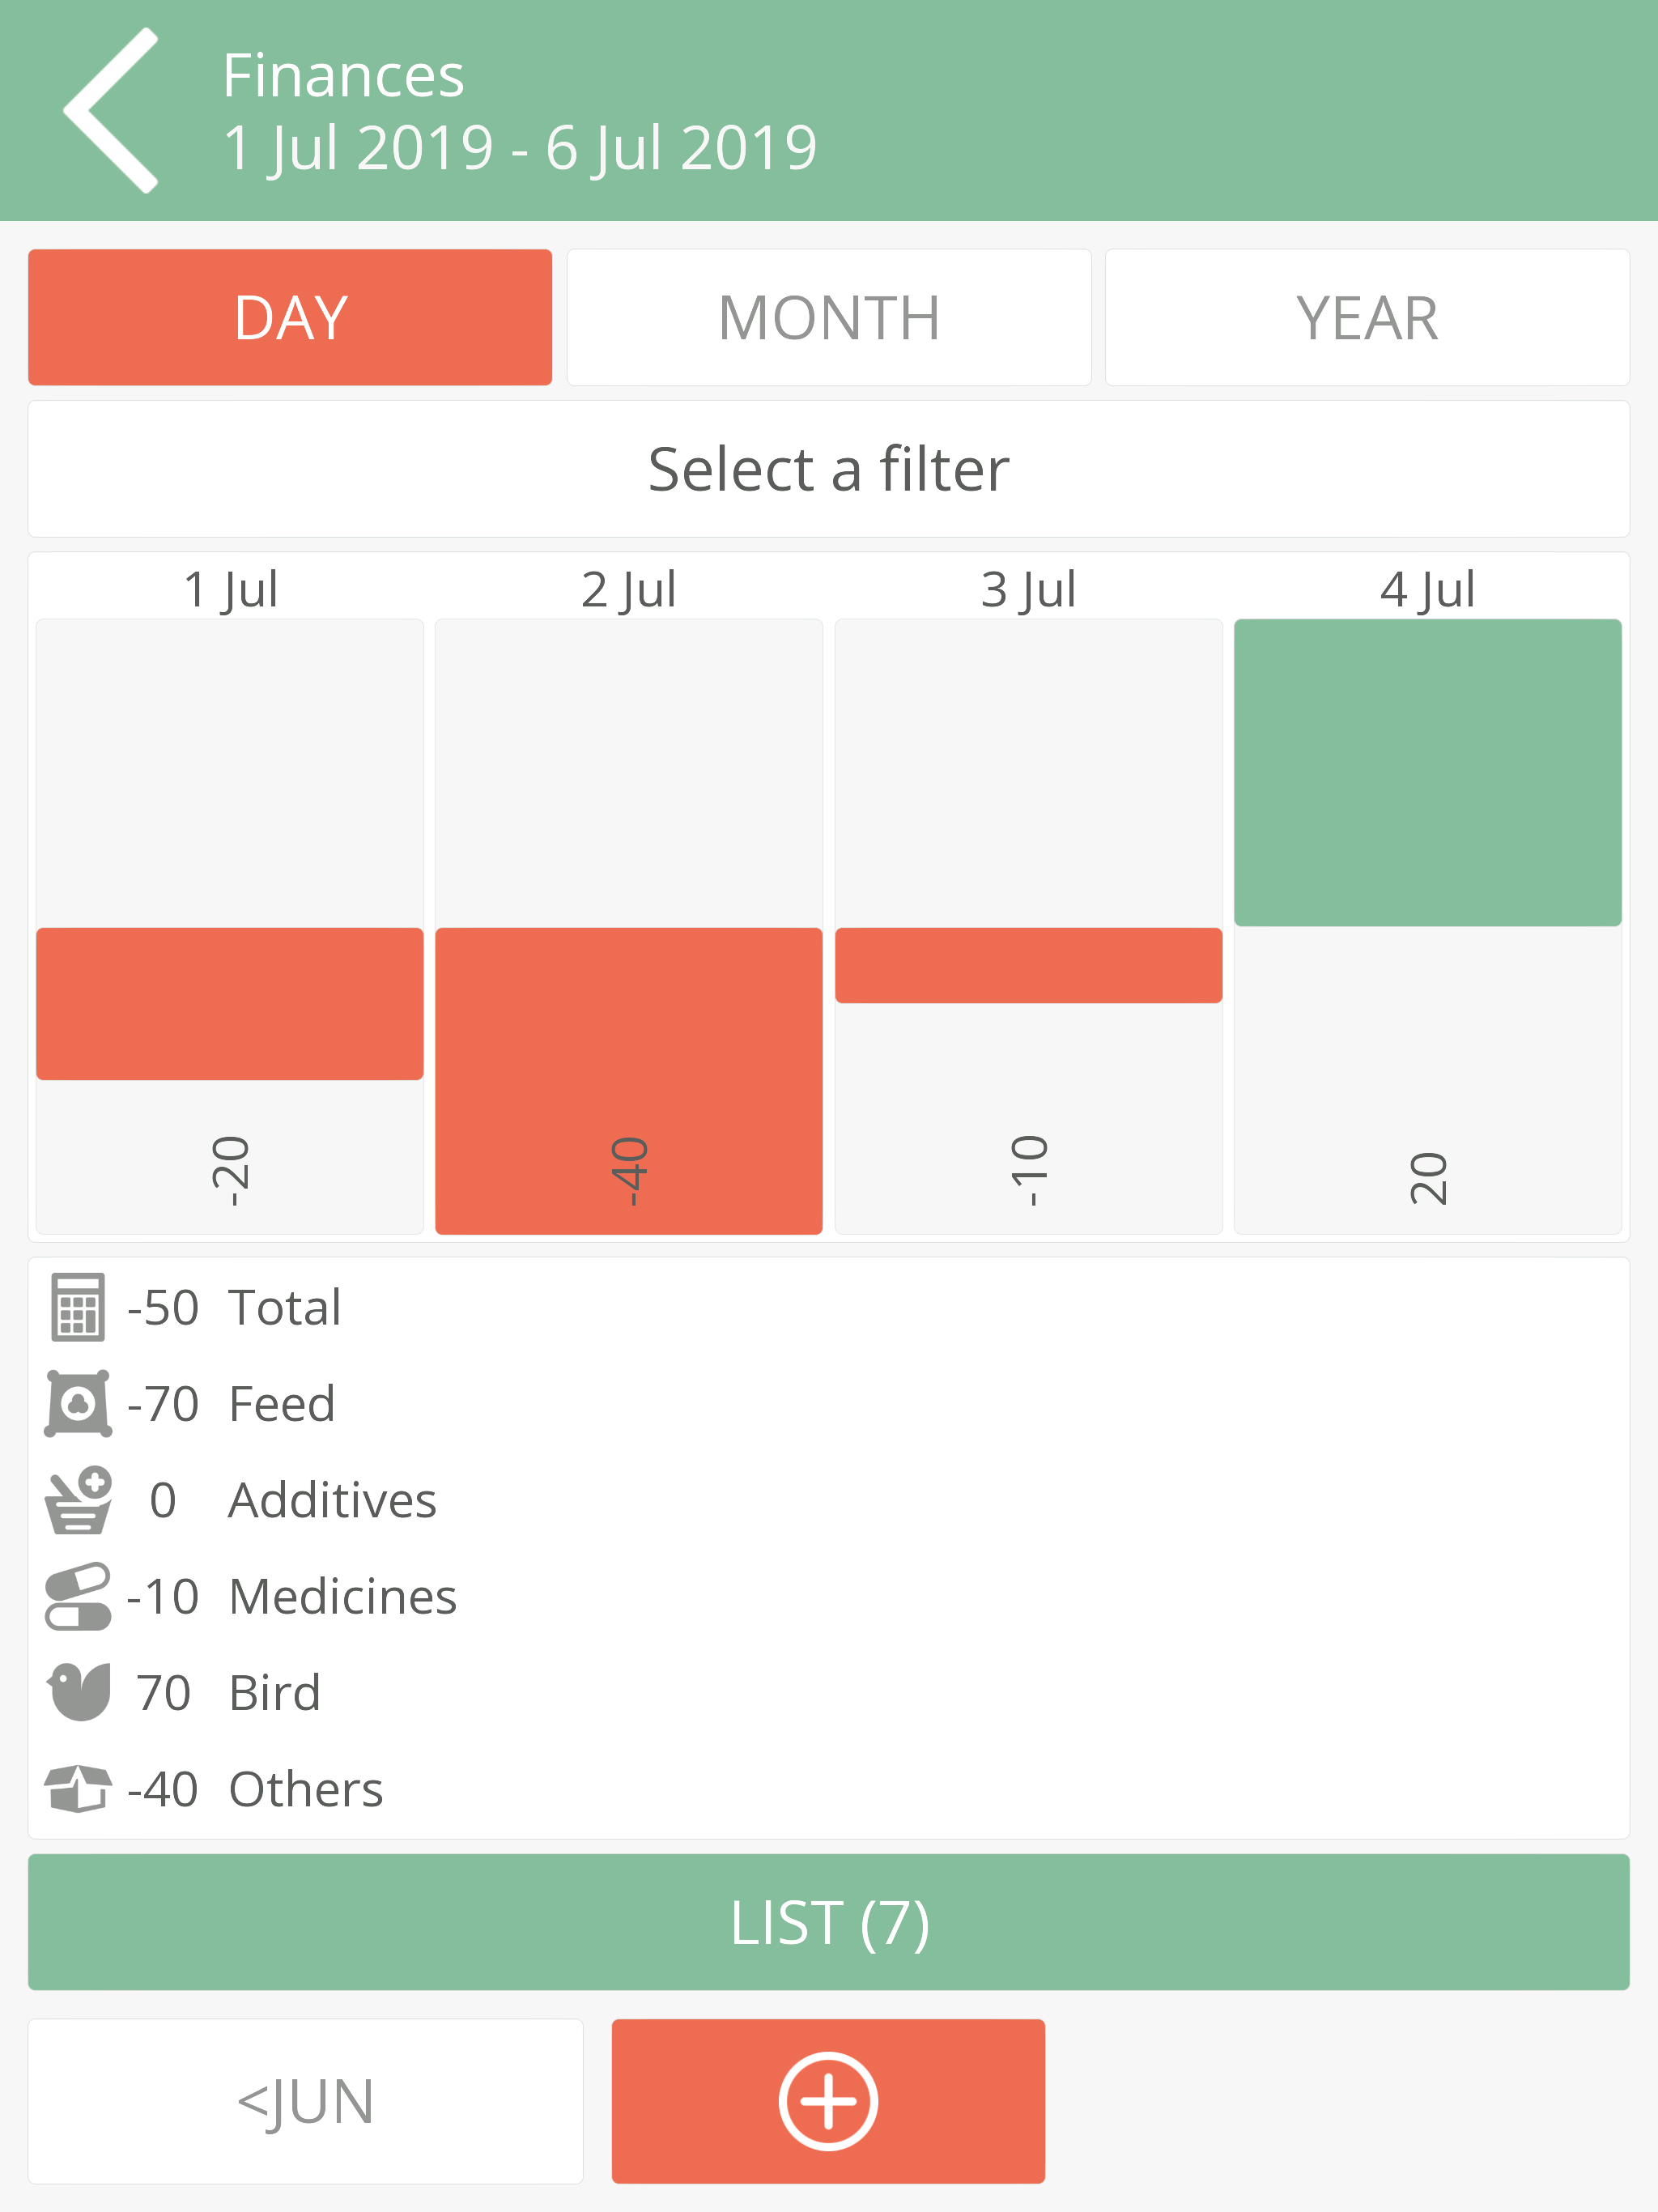Select the 2 Jul bar
The height and width of the screenshot is (2212, 1658).
pos(629,1081)
